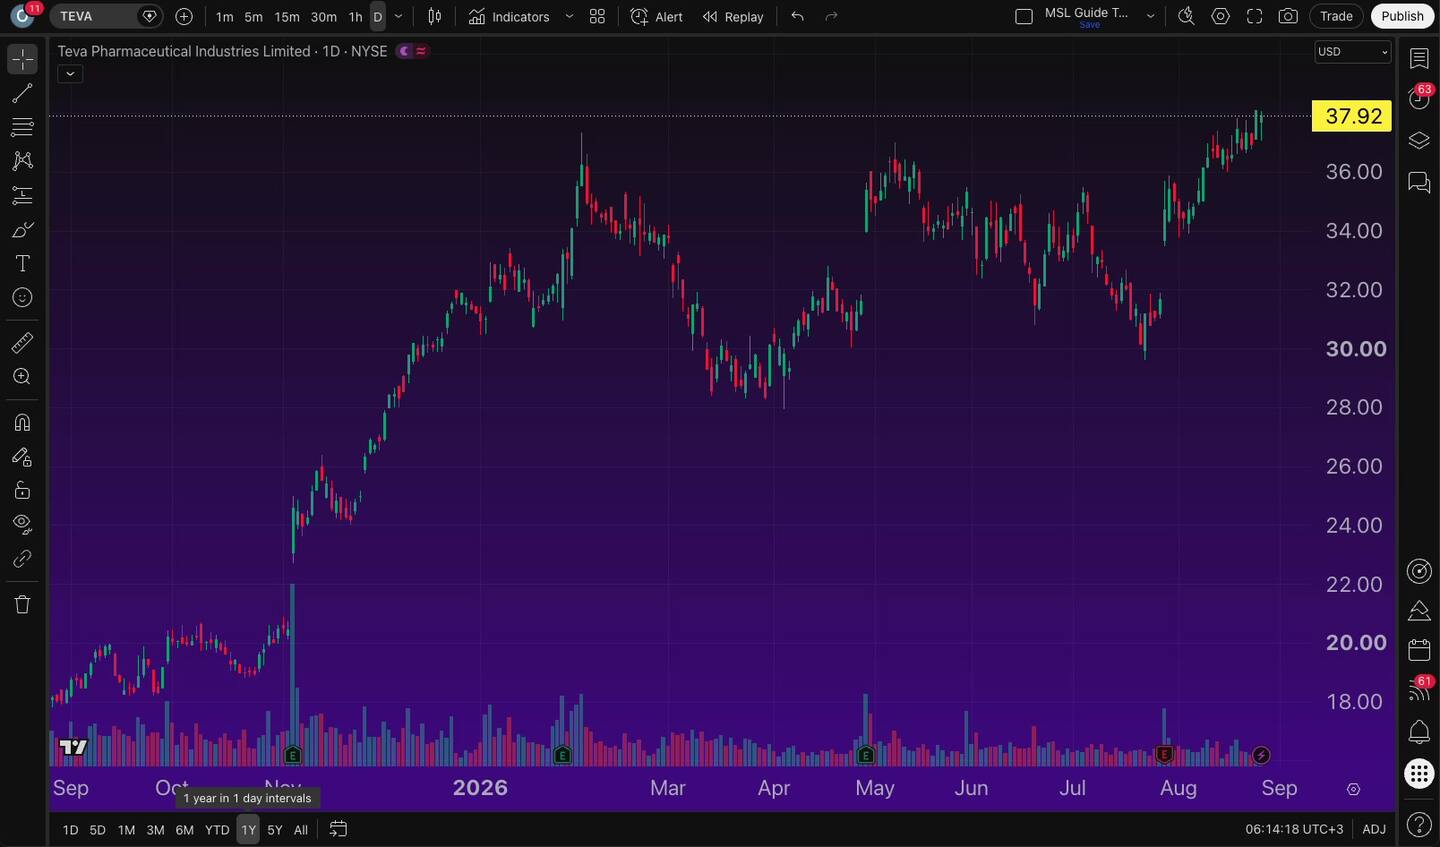Open the layout setup grid
The image size is (1440, 847).
1024,16
